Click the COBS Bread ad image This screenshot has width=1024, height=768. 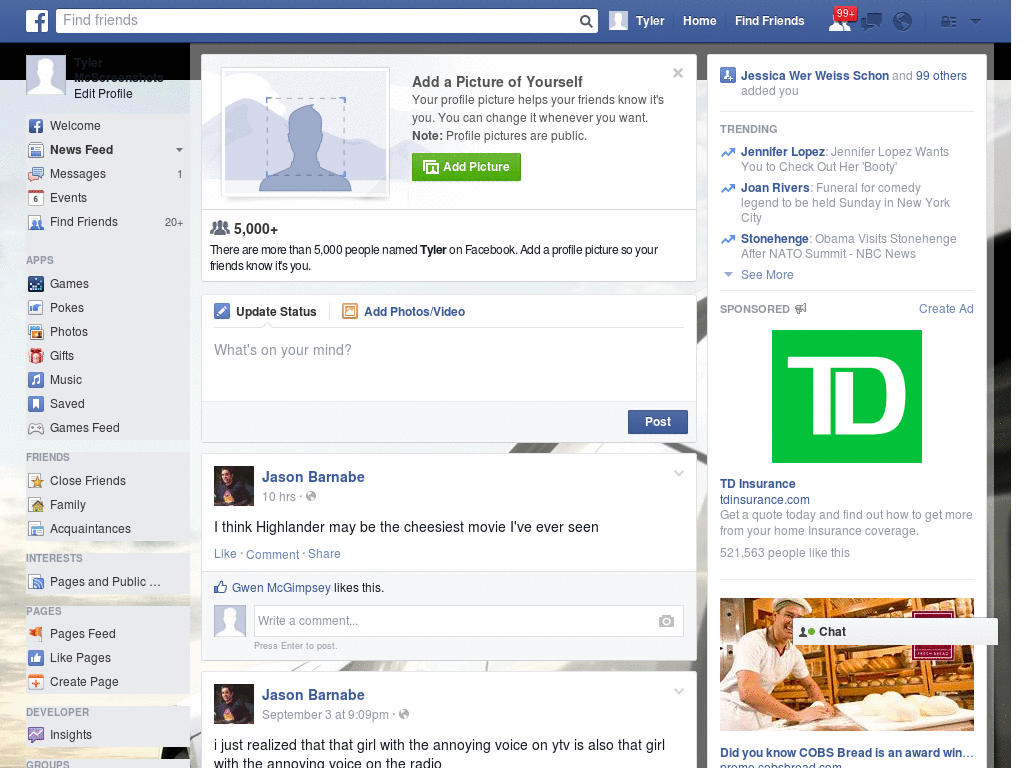[846, 664]
